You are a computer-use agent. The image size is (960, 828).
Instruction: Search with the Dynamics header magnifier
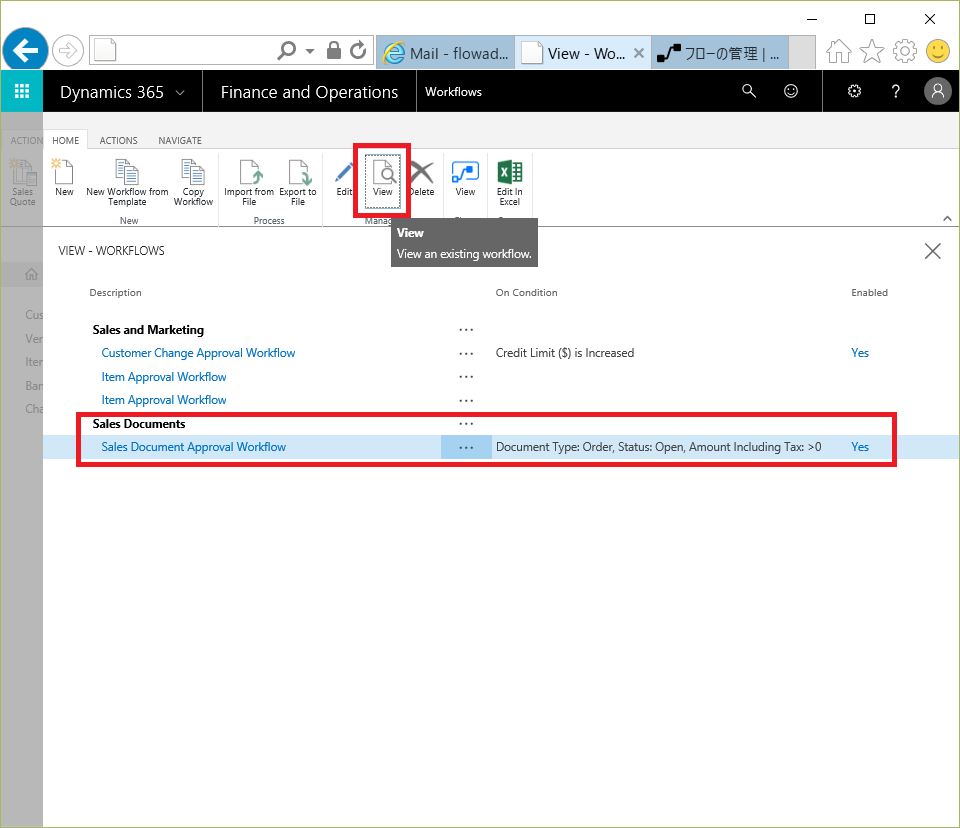[x=749, y=91]
